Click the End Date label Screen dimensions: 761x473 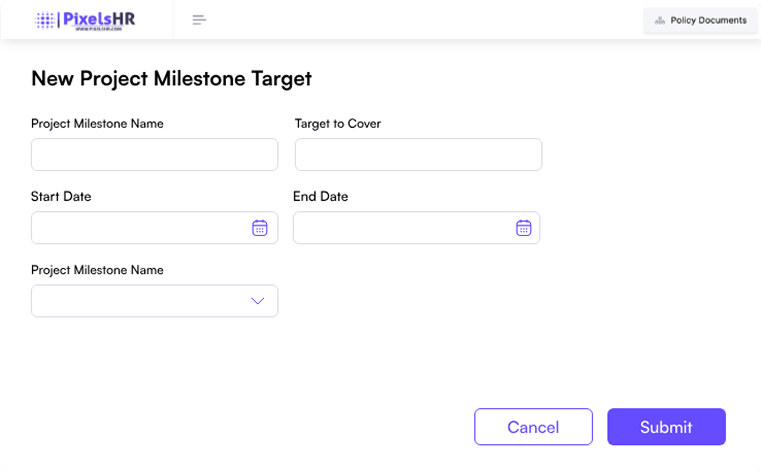coord(321,197)
